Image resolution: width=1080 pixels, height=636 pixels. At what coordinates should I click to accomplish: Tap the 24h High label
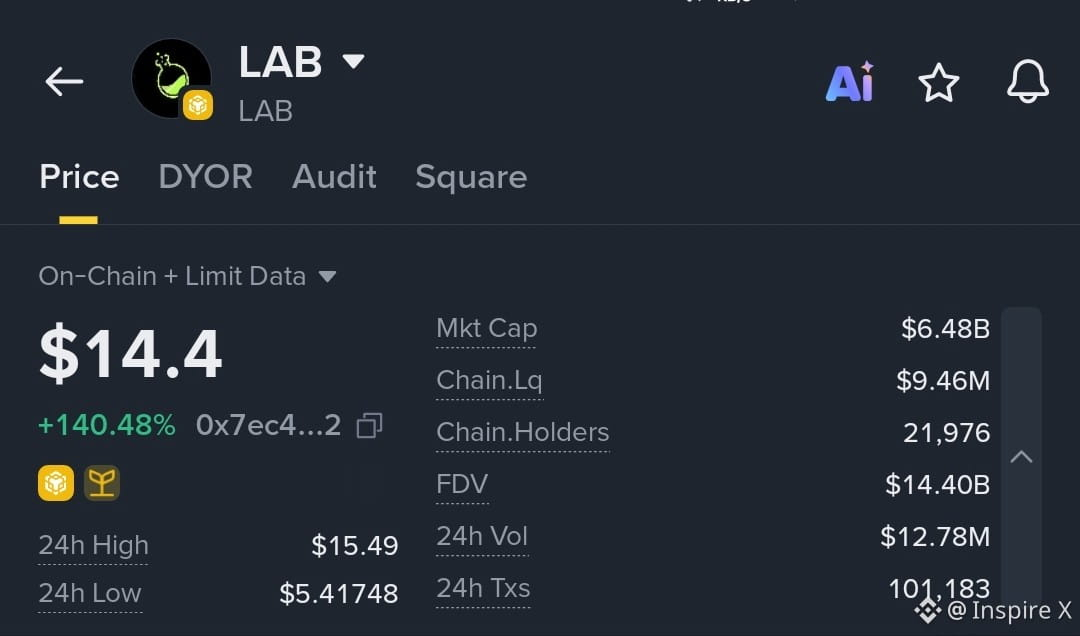(x=93, y=545)
